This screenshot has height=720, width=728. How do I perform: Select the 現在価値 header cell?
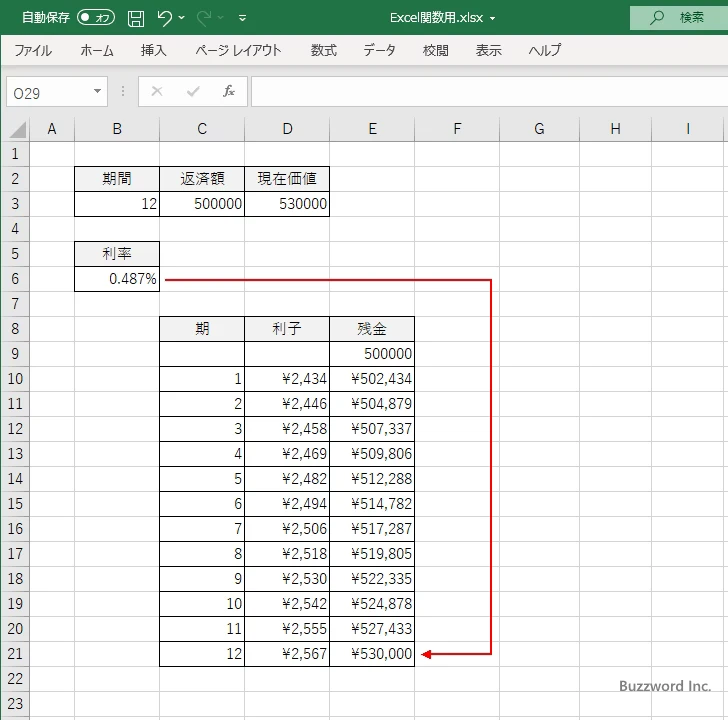coord(287,179)
